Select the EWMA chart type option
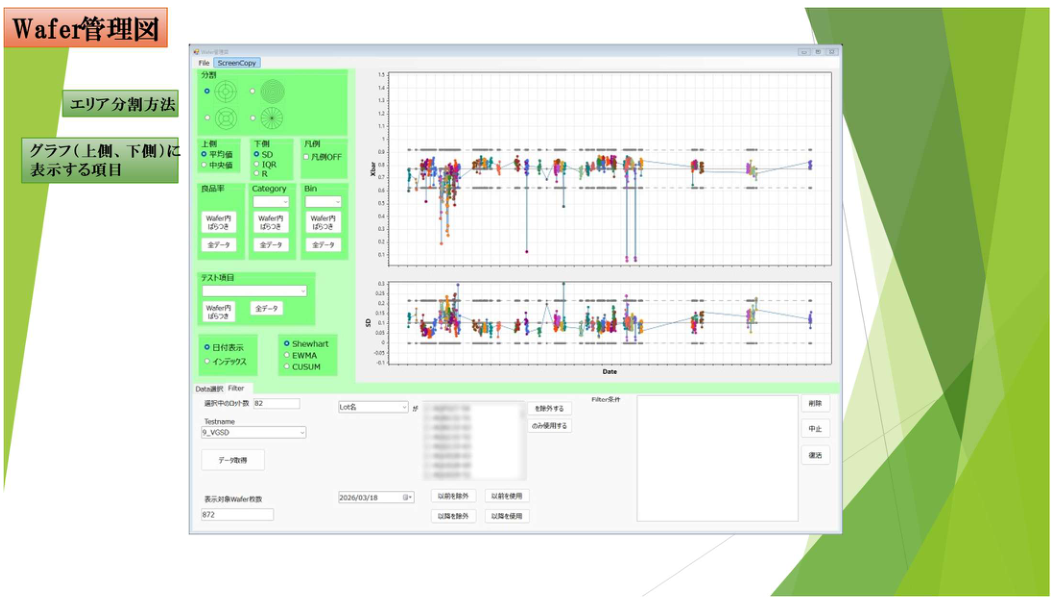 click(287, 355)
